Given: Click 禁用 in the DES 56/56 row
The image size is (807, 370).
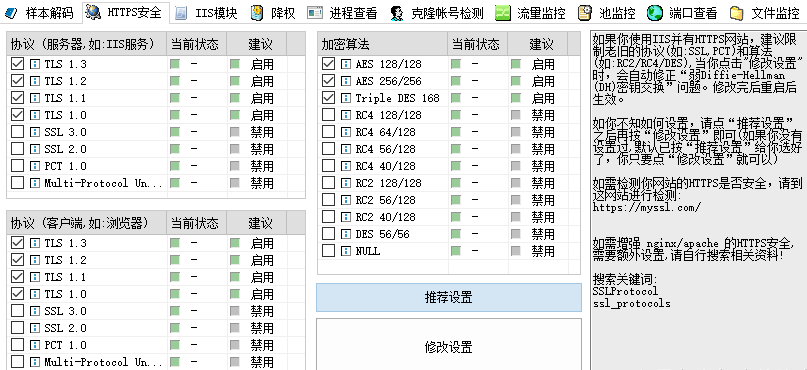Looking at the screenshot, I should [x=543, y=234].
